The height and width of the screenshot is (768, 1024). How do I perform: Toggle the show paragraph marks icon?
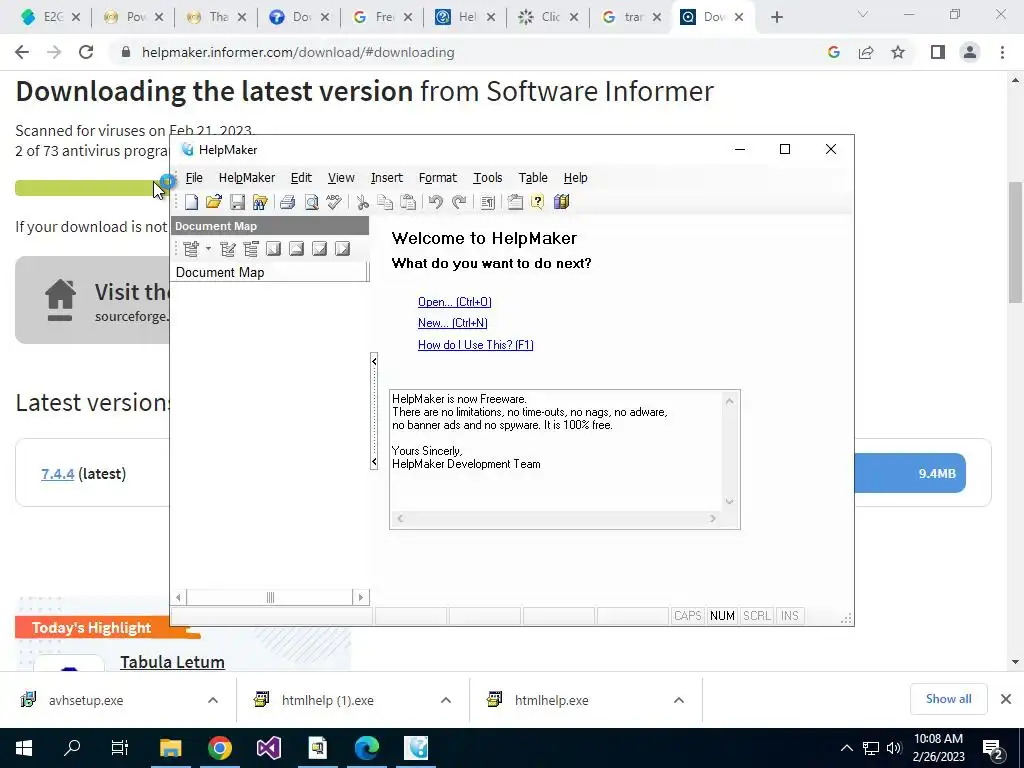[487, 202]
